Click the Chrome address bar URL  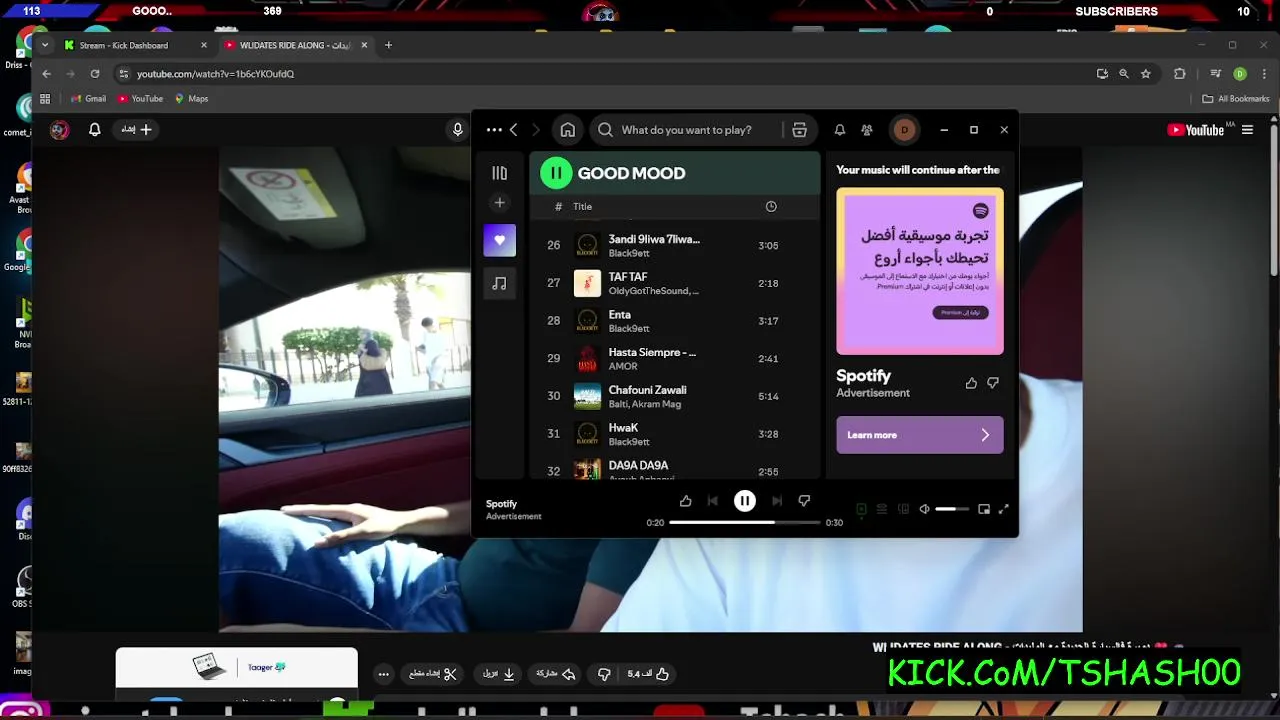215,74
